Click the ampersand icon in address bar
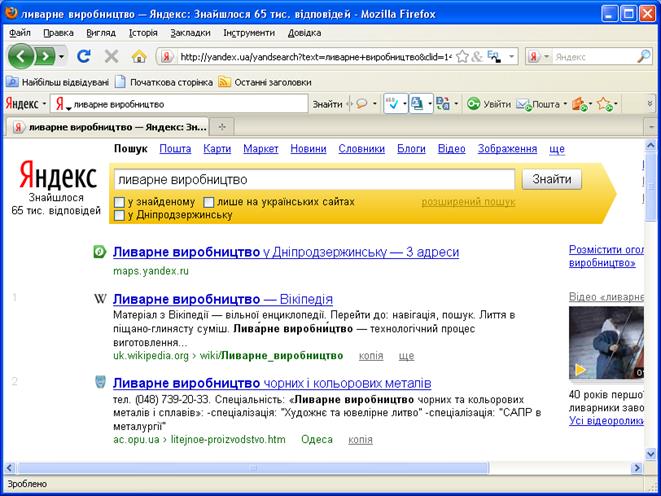661x496 pixels. 477,56
